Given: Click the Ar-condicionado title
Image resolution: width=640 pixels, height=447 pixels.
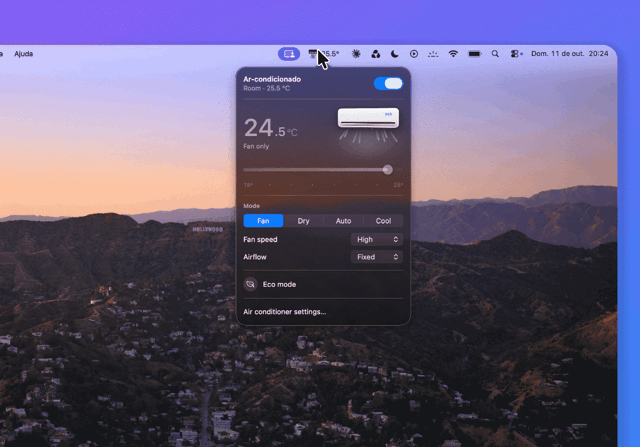Looking at the screenshot, I should [x=272, y=79].
